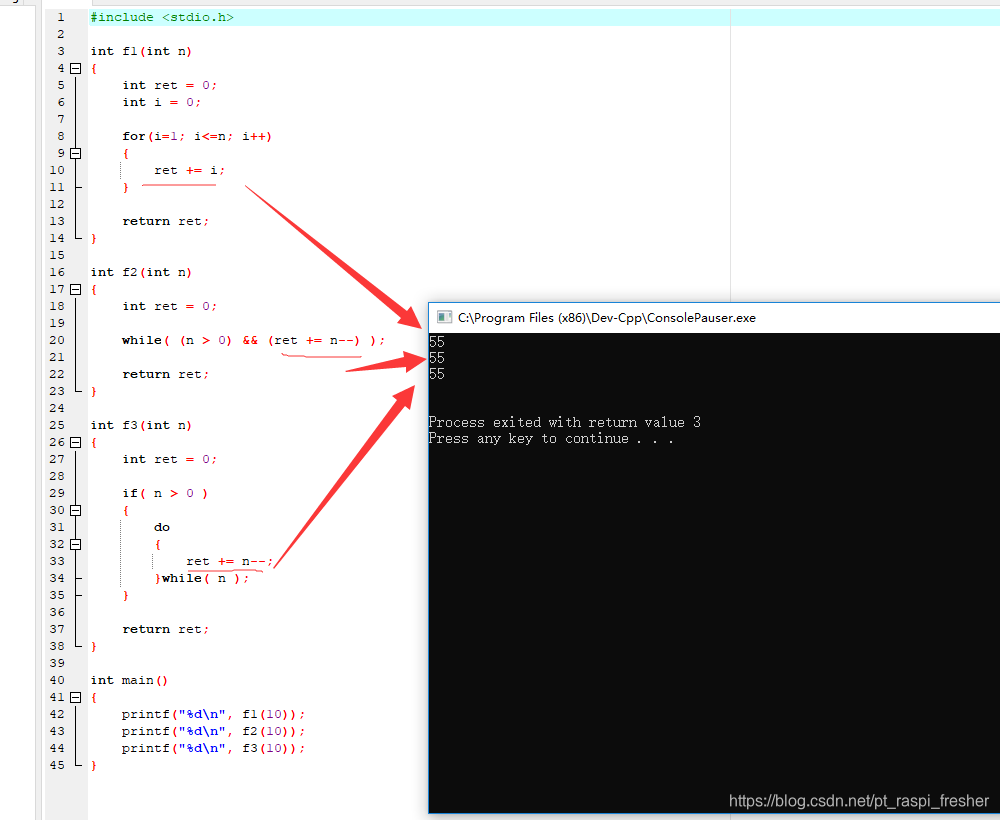Click the 'for(i=1; i<=n; i++)' statement

(197, 136)
